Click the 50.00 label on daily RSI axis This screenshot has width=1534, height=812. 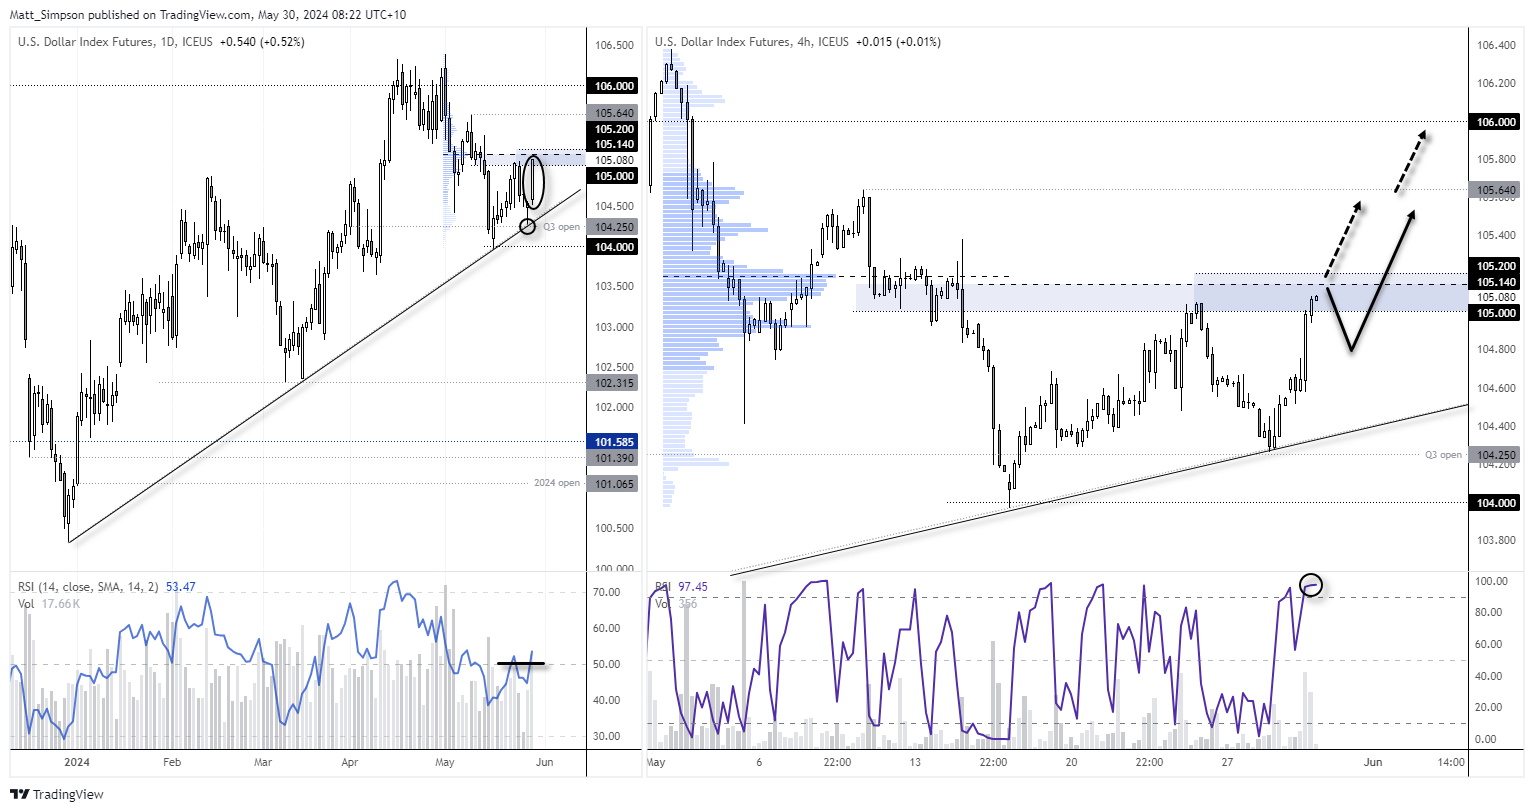[609, 664]
